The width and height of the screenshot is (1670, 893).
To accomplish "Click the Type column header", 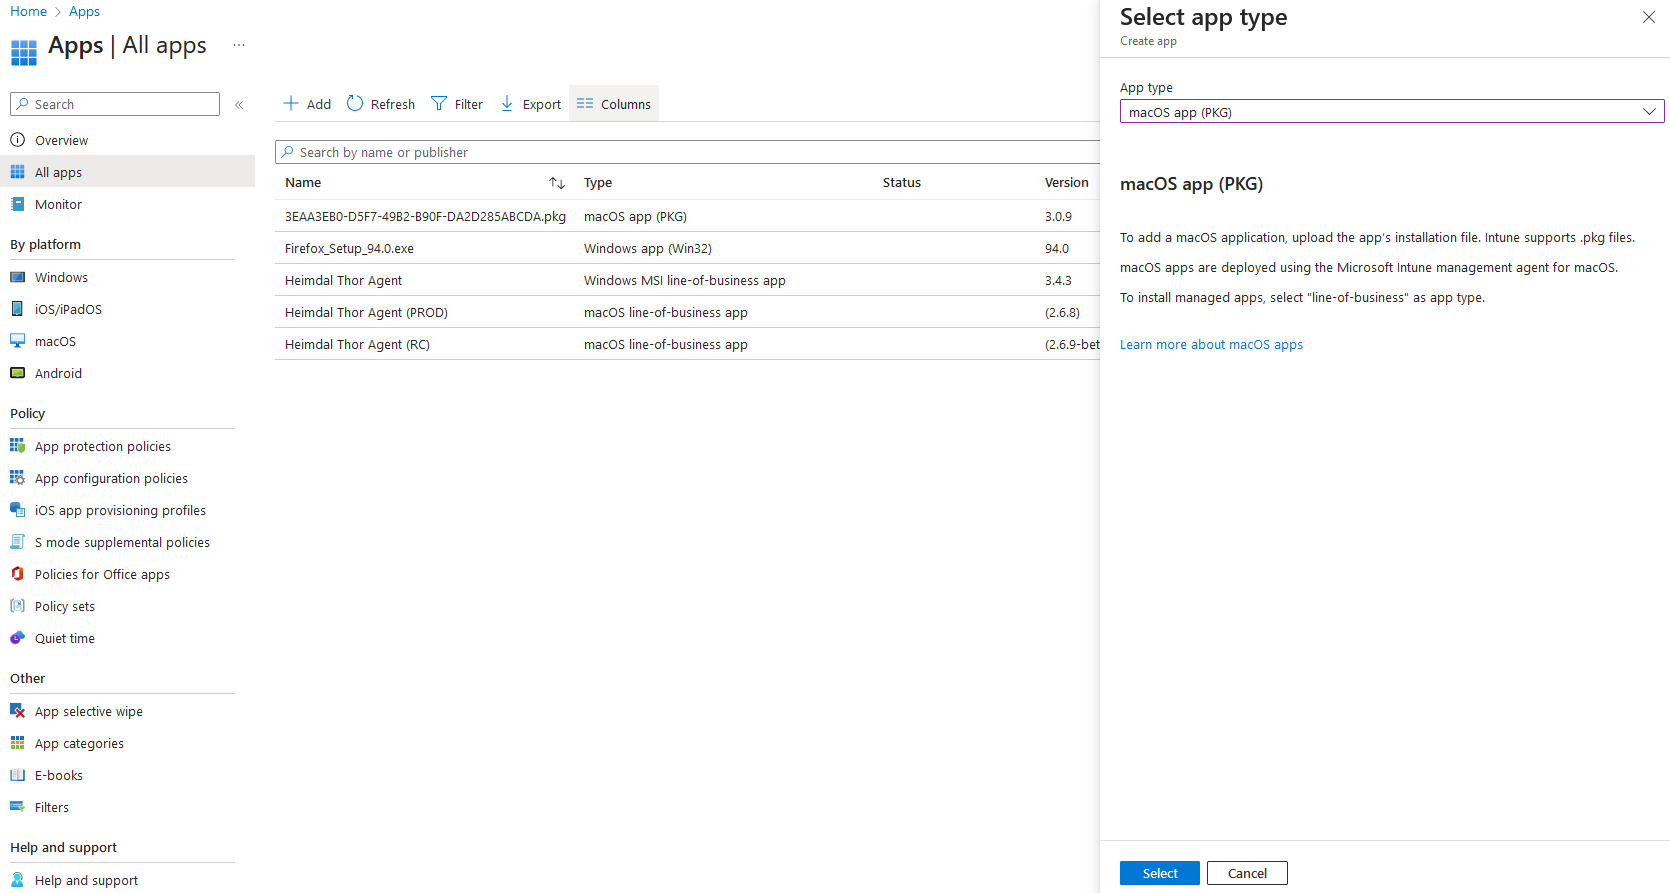I will point(598,182).
